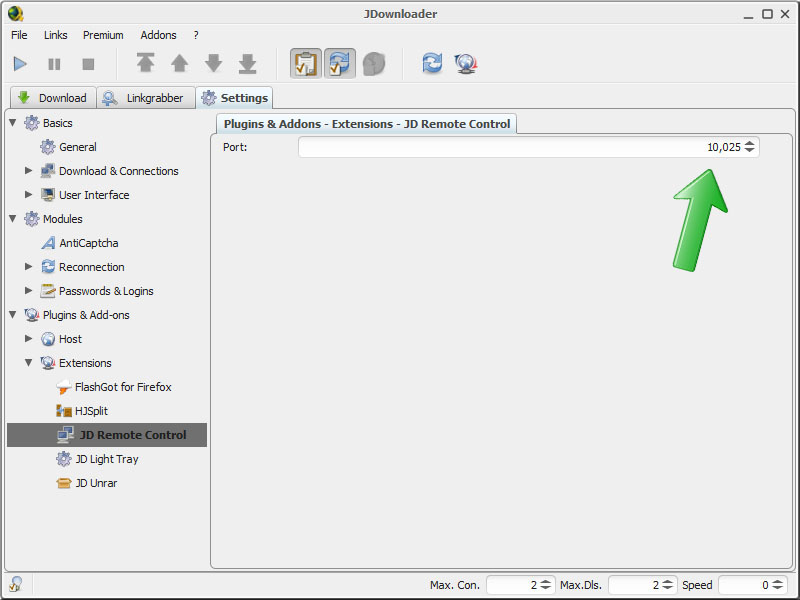Toggle automatic reconnect checkbox icon
Viewport: 800px width, 600px height.
pos(340,64)
